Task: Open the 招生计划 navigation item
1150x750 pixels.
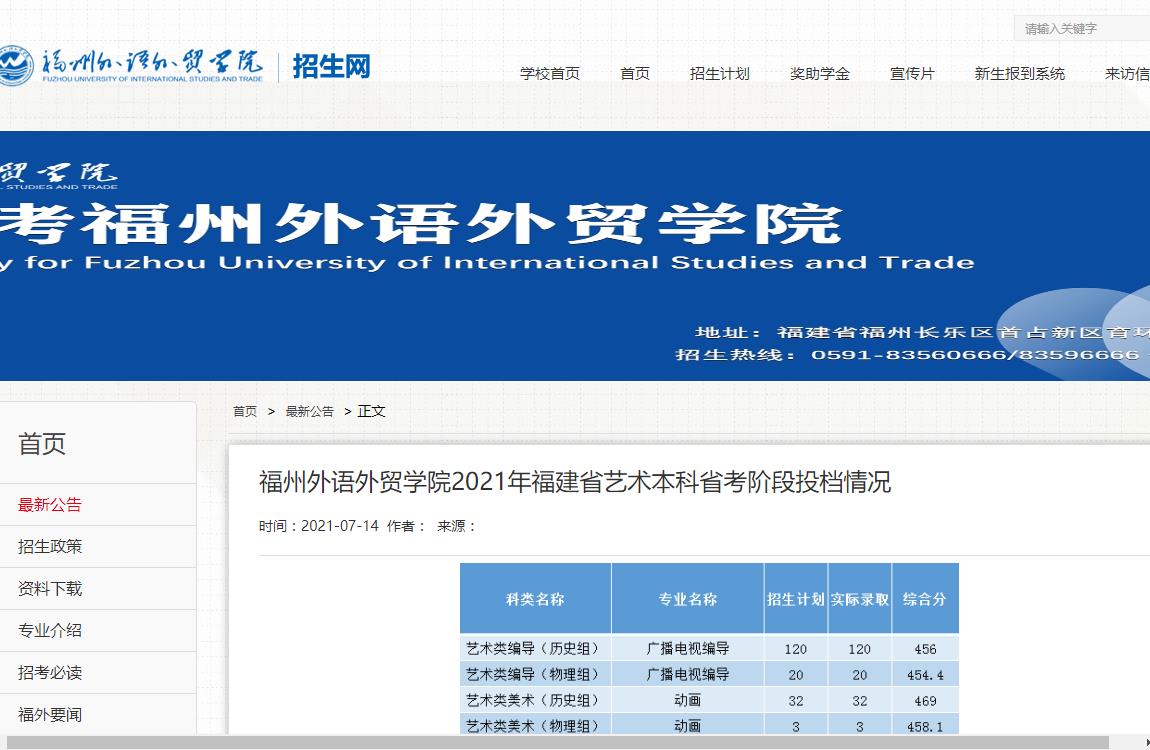Action: 719,73
